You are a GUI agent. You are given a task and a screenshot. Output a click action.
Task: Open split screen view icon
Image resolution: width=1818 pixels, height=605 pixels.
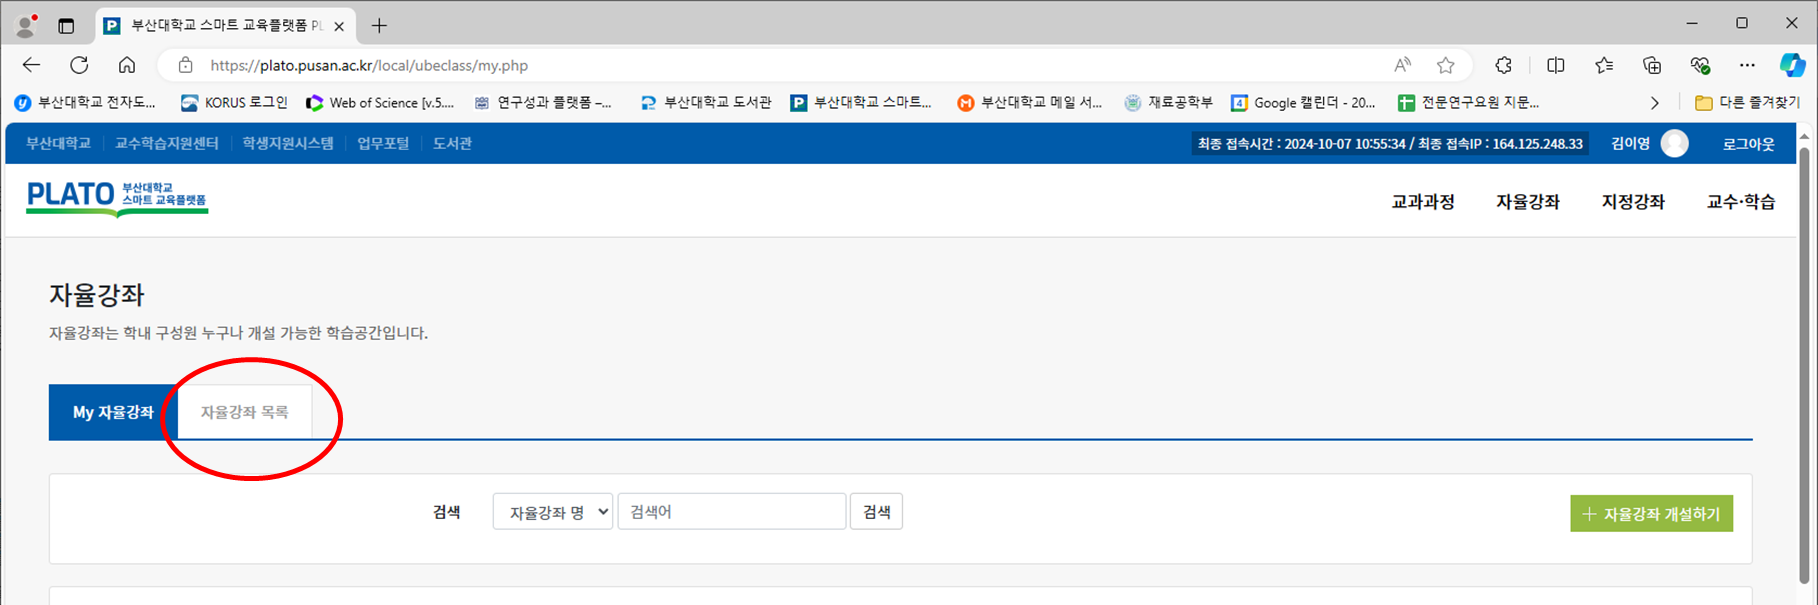[1555, 66]
